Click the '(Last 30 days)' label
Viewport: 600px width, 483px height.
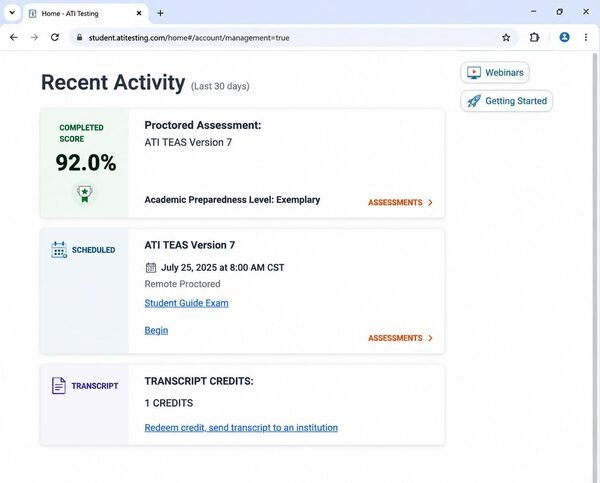(220, 86)
